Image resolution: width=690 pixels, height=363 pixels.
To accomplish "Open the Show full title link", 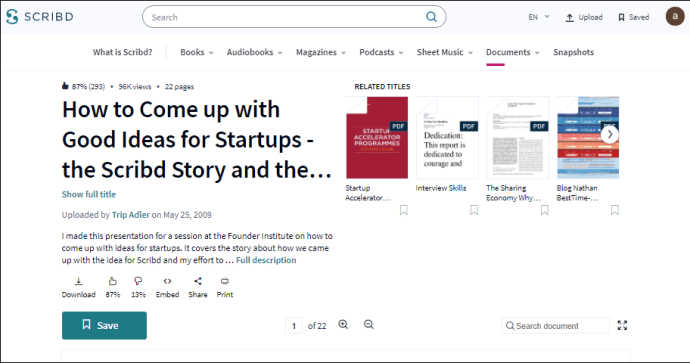I will click(88, 194).
